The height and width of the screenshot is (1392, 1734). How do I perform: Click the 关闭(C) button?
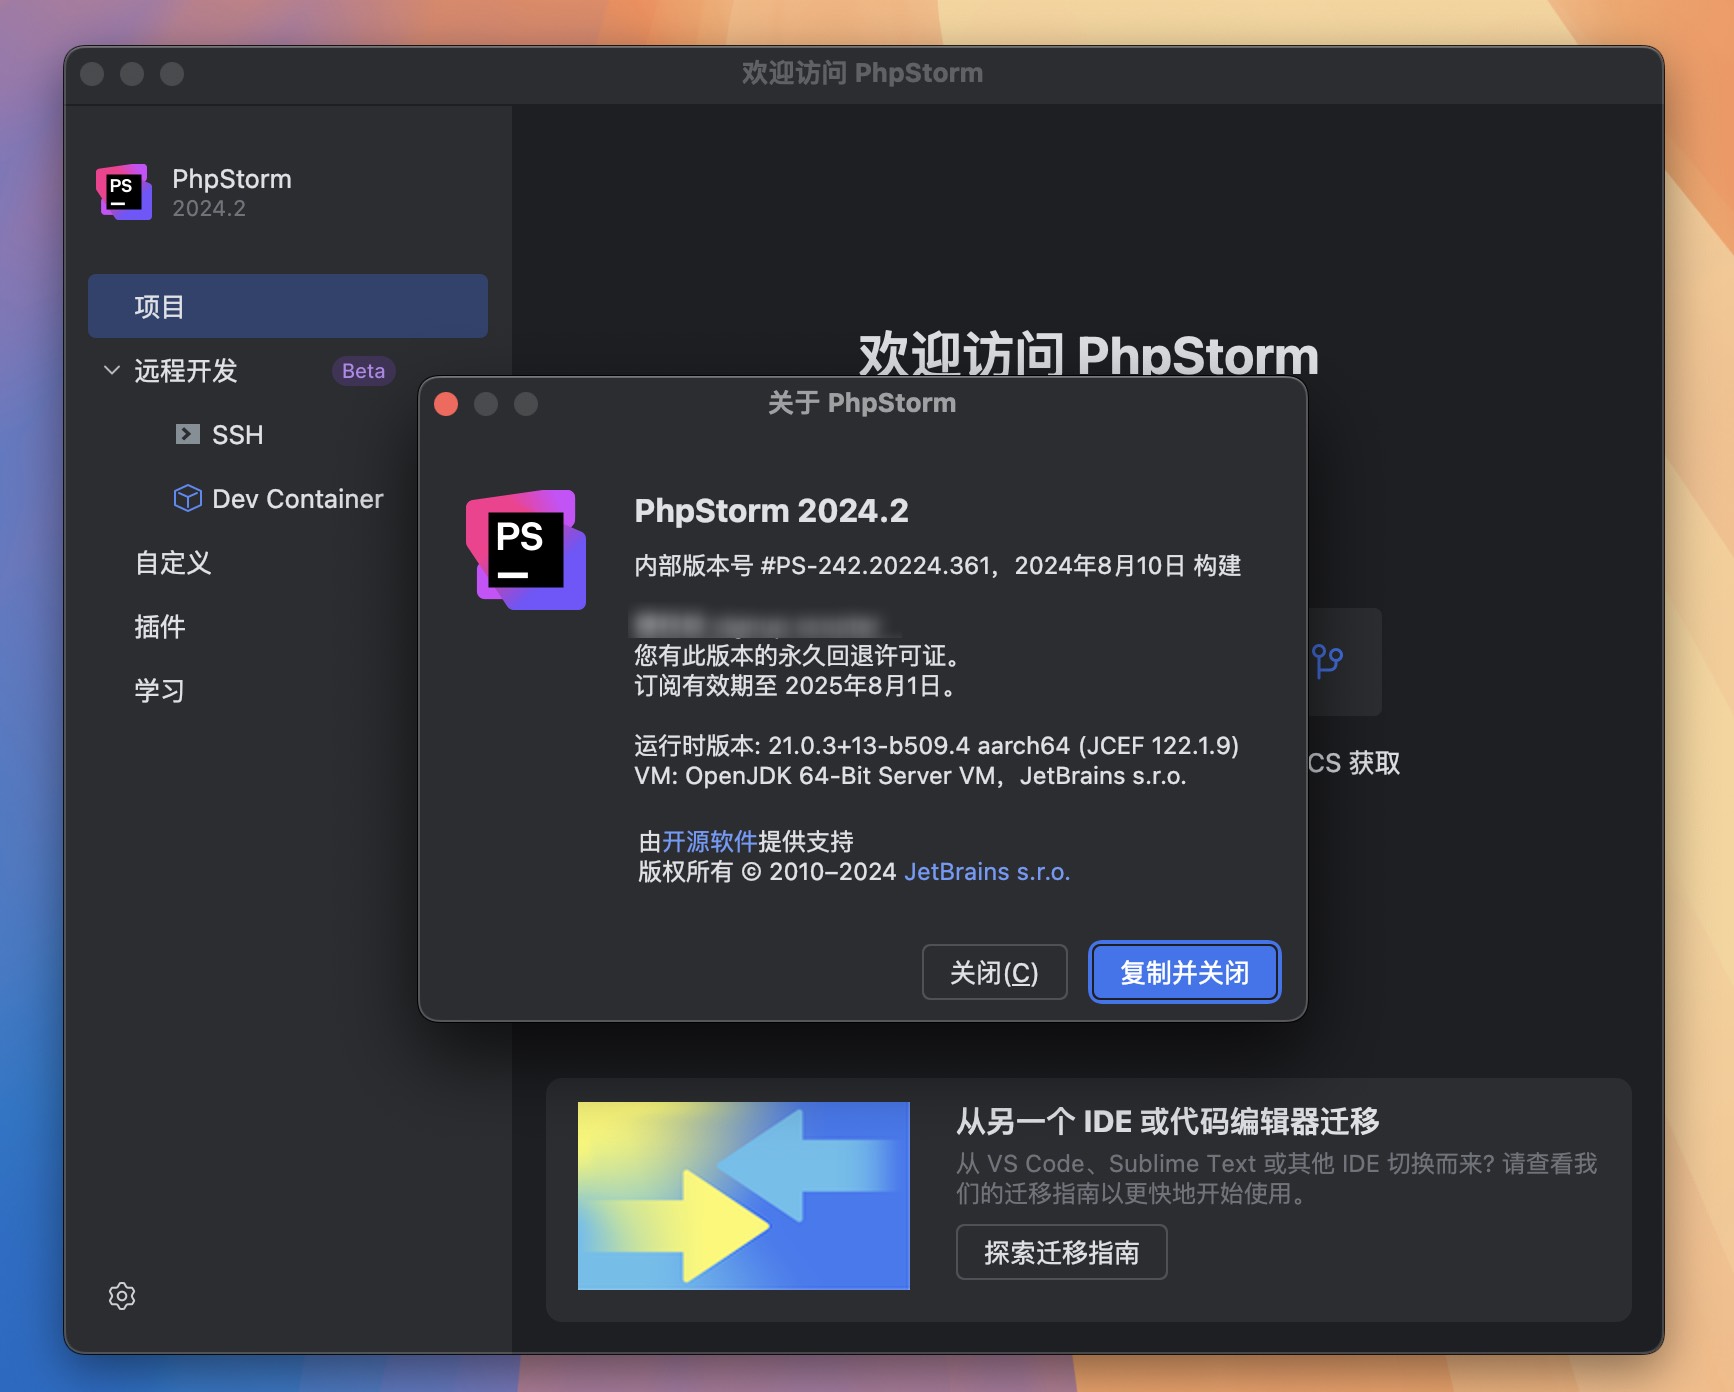[x=994, y=972]
